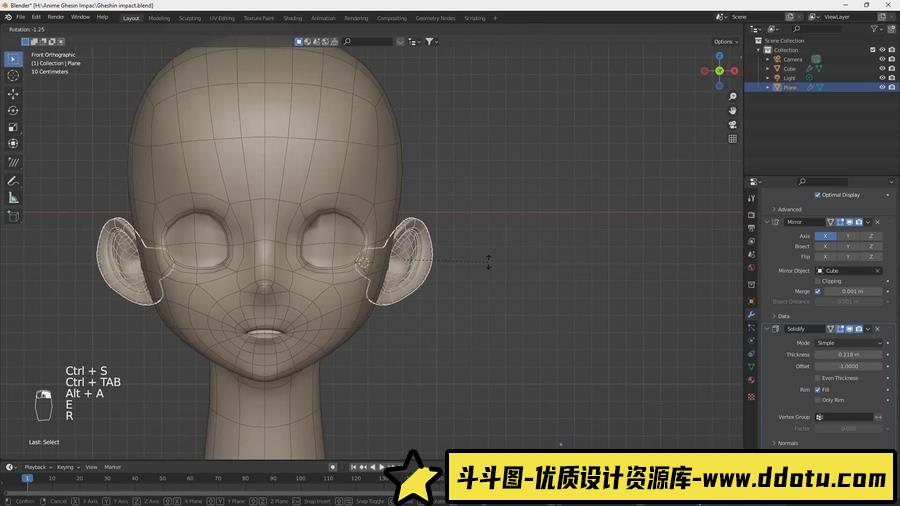The height and width of the screenshot is (506, 900).
Task: Select the Rotate tool
Action: pyautogui.click(x=13, y=111)
